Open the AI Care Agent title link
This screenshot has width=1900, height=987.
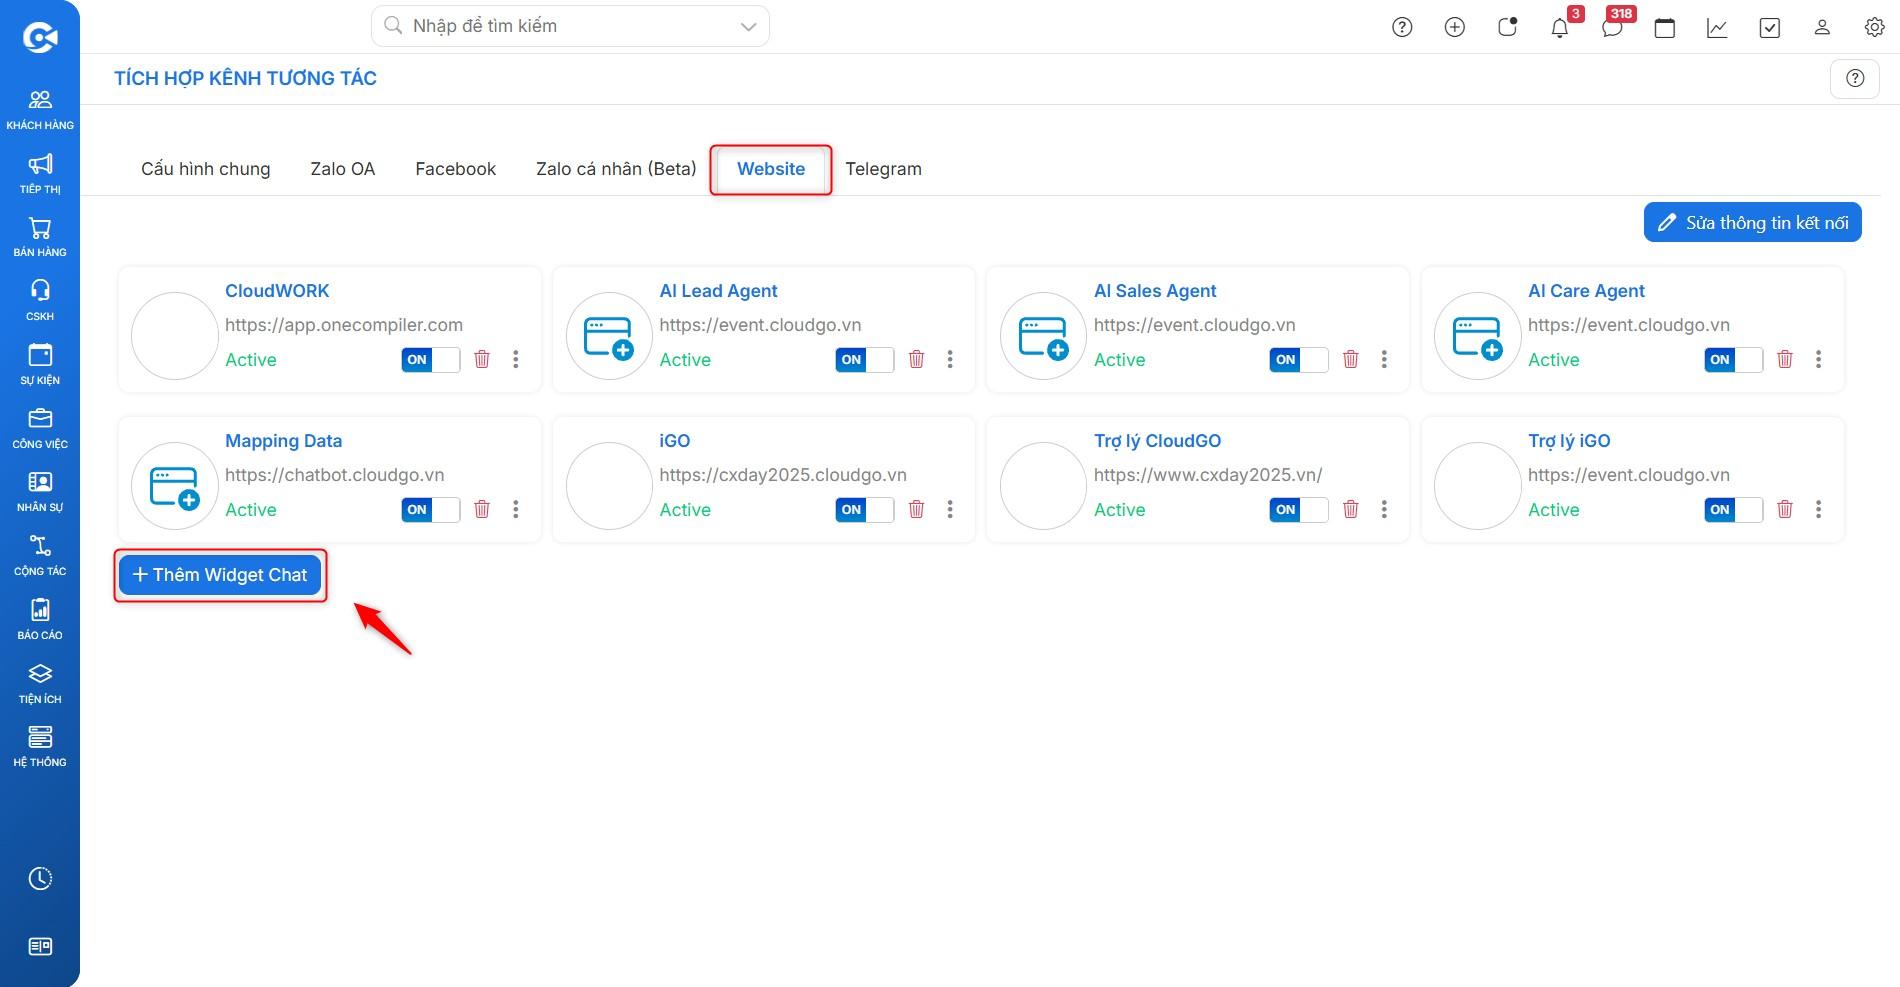(x=1586, y=291)
